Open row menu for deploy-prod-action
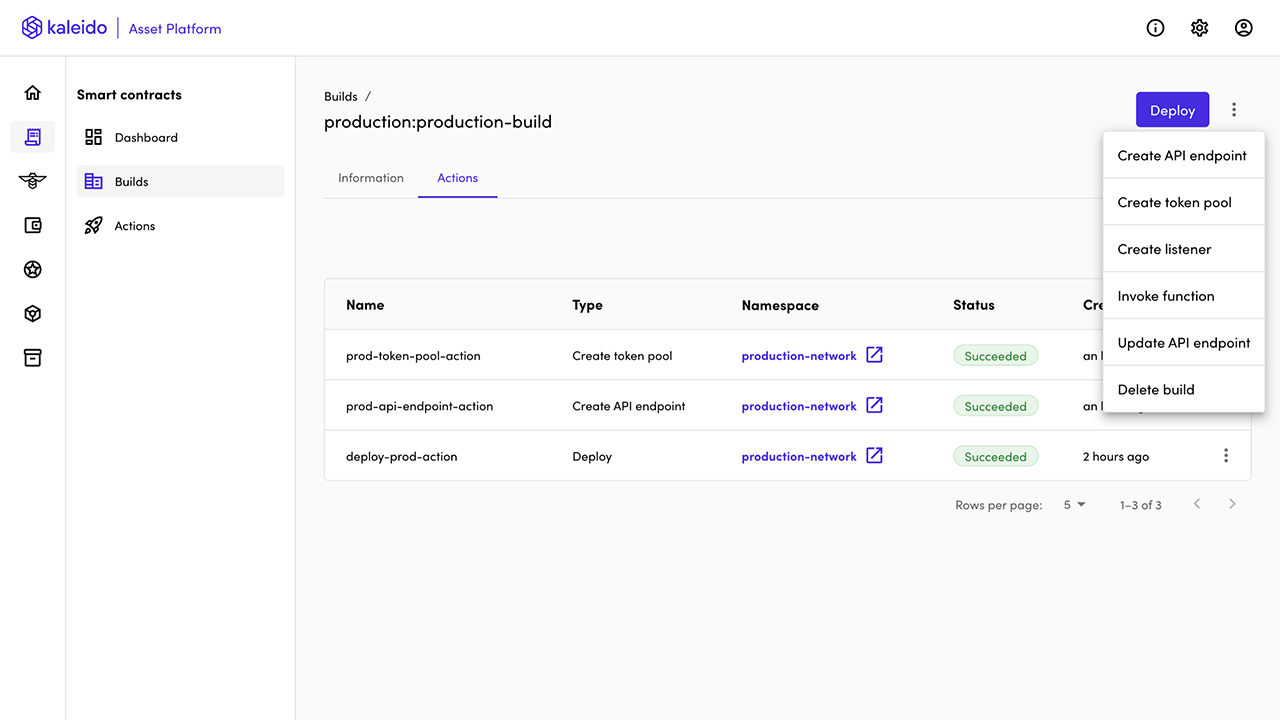Screen dimensions: 1280x720 pyautogui.click(x=1226, y=456)
